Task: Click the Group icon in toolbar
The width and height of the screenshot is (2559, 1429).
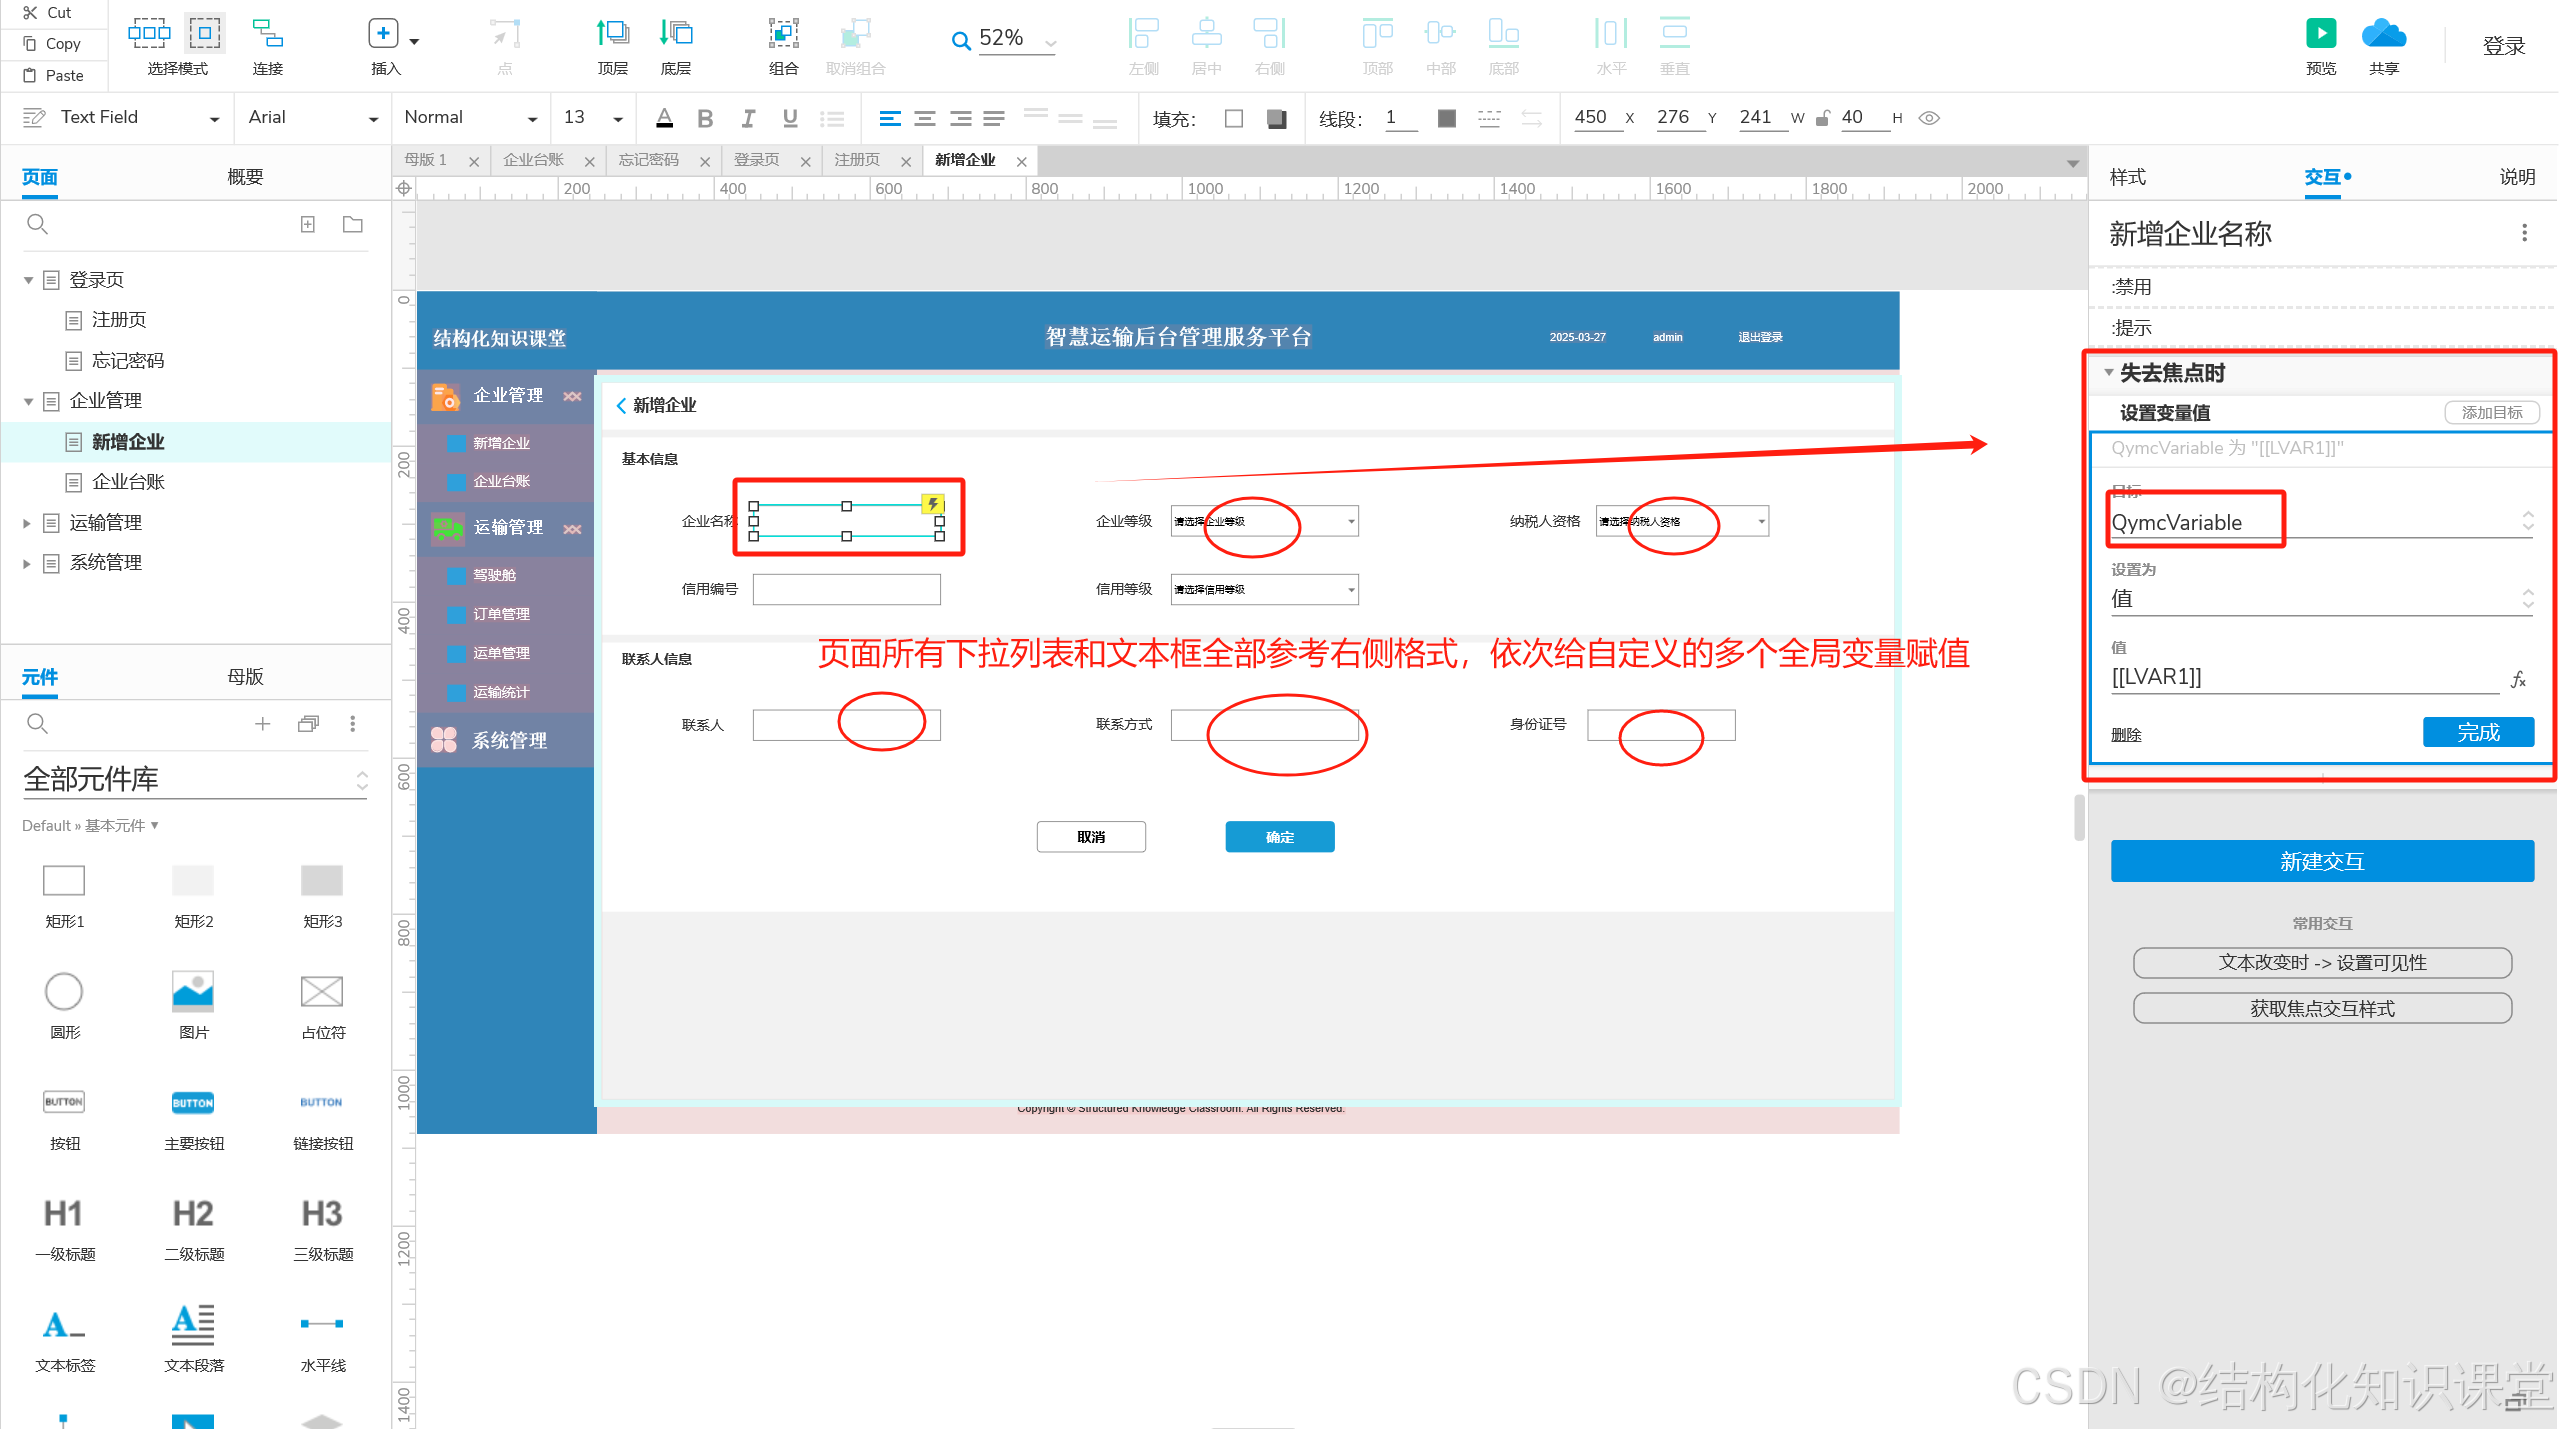Action: click(x=783, y=34)
